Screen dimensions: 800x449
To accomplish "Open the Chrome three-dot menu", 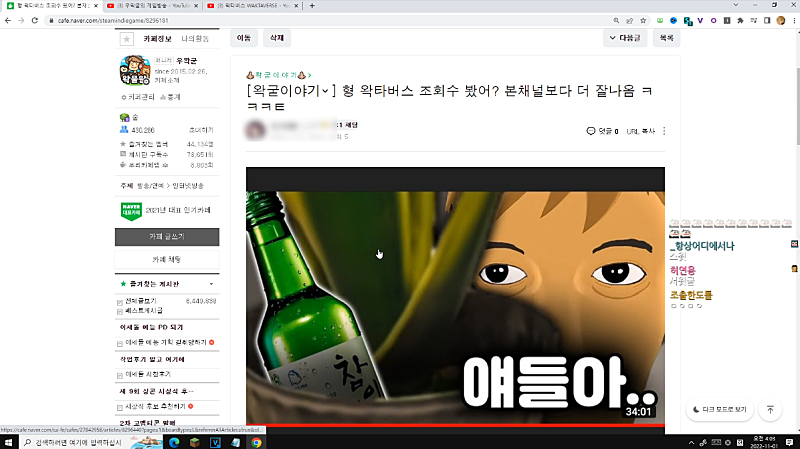I will point(794,20).
